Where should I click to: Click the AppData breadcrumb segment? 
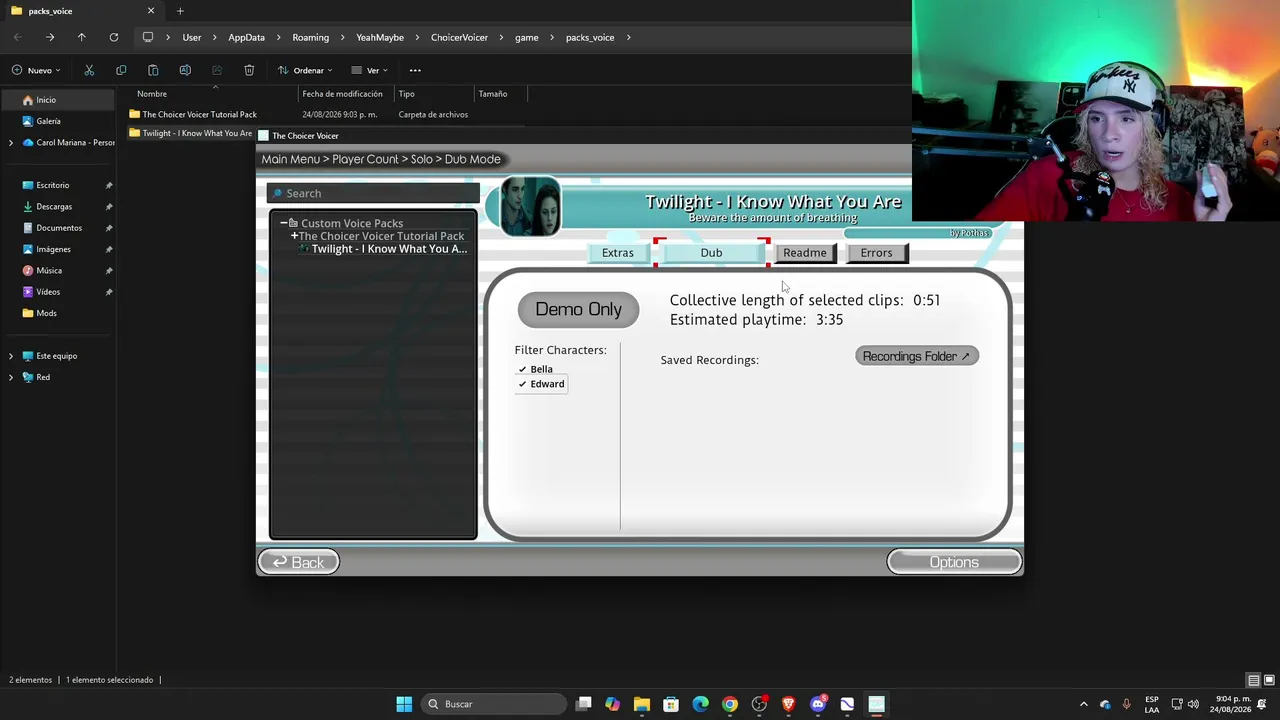click(246, 38)
